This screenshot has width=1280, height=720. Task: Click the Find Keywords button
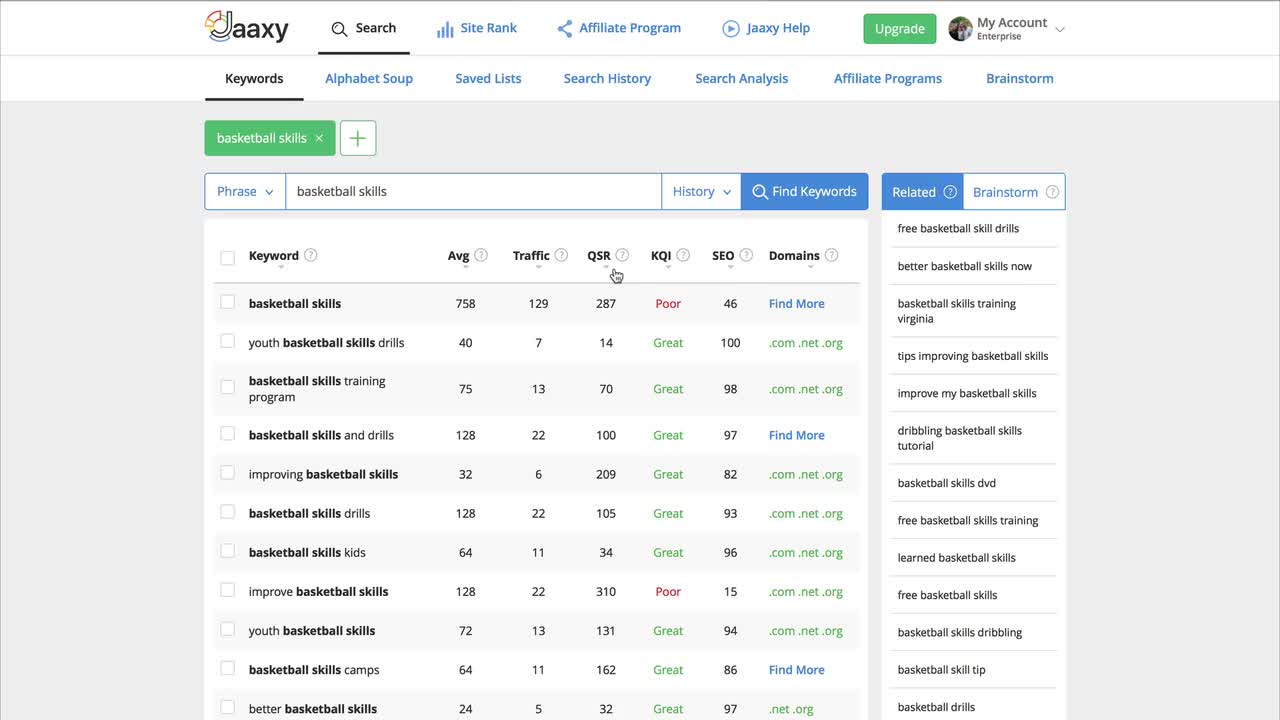[x=805, y=191]
